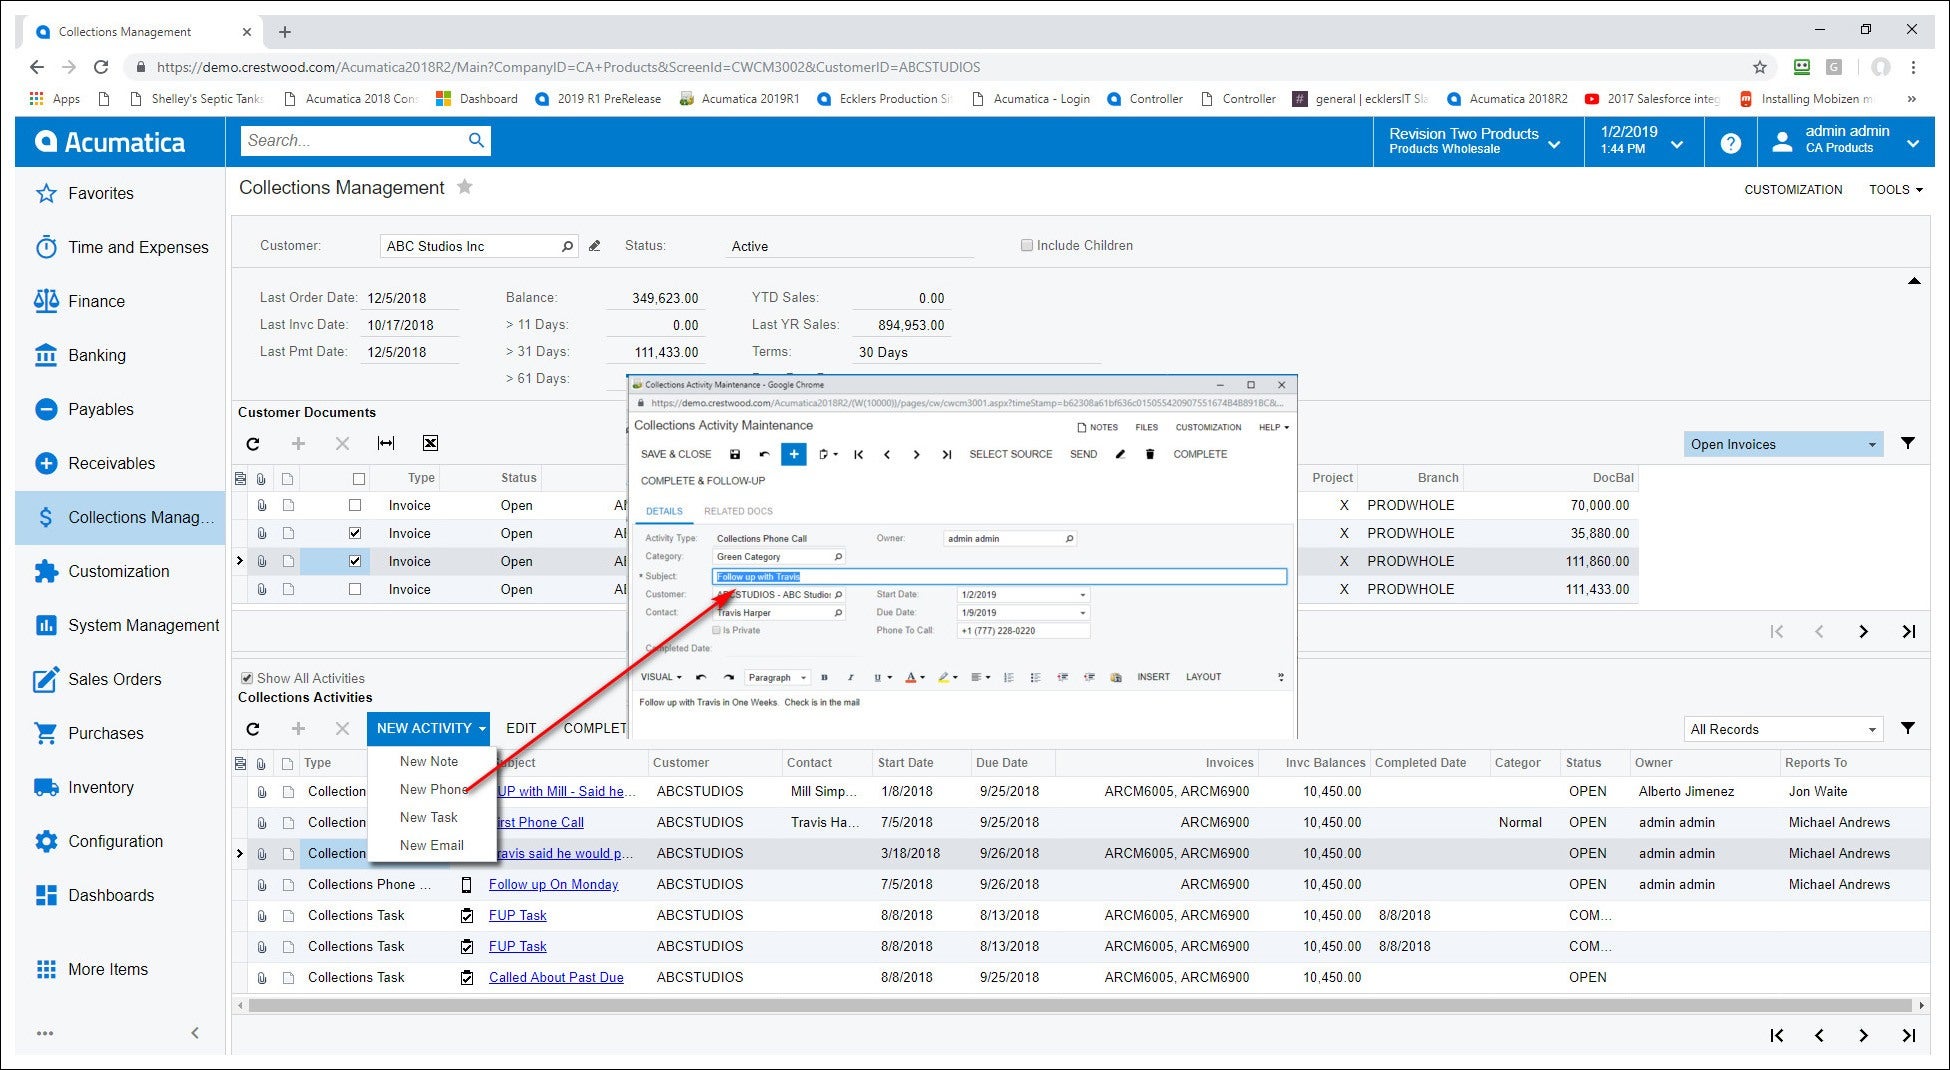Choose New Task from the New Activity menu
Screen dimensions: 1950x1070
429,817
